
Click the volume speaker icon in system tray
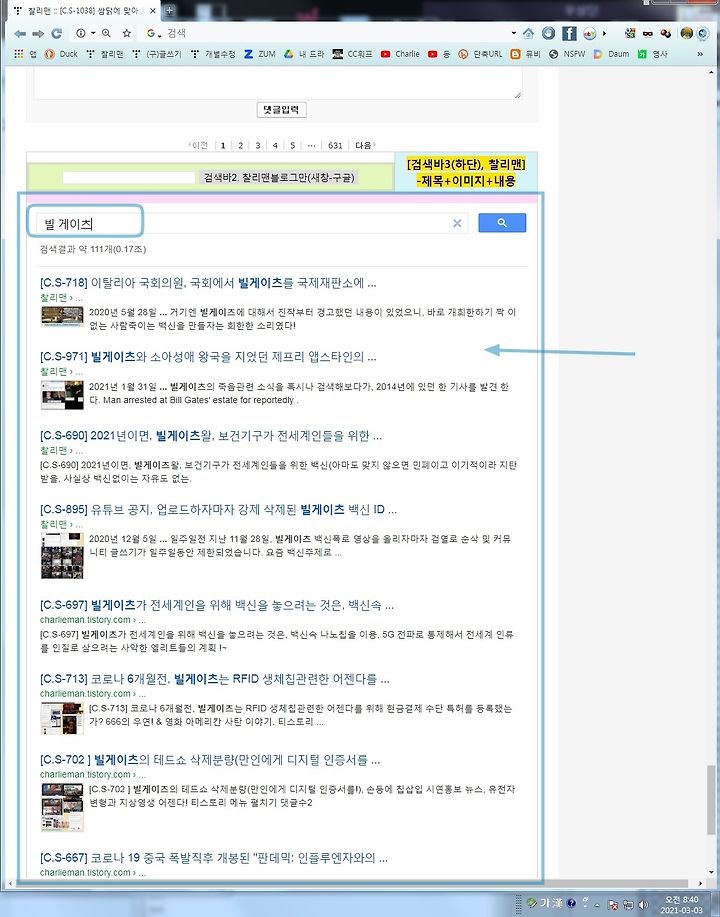[643, 904]
